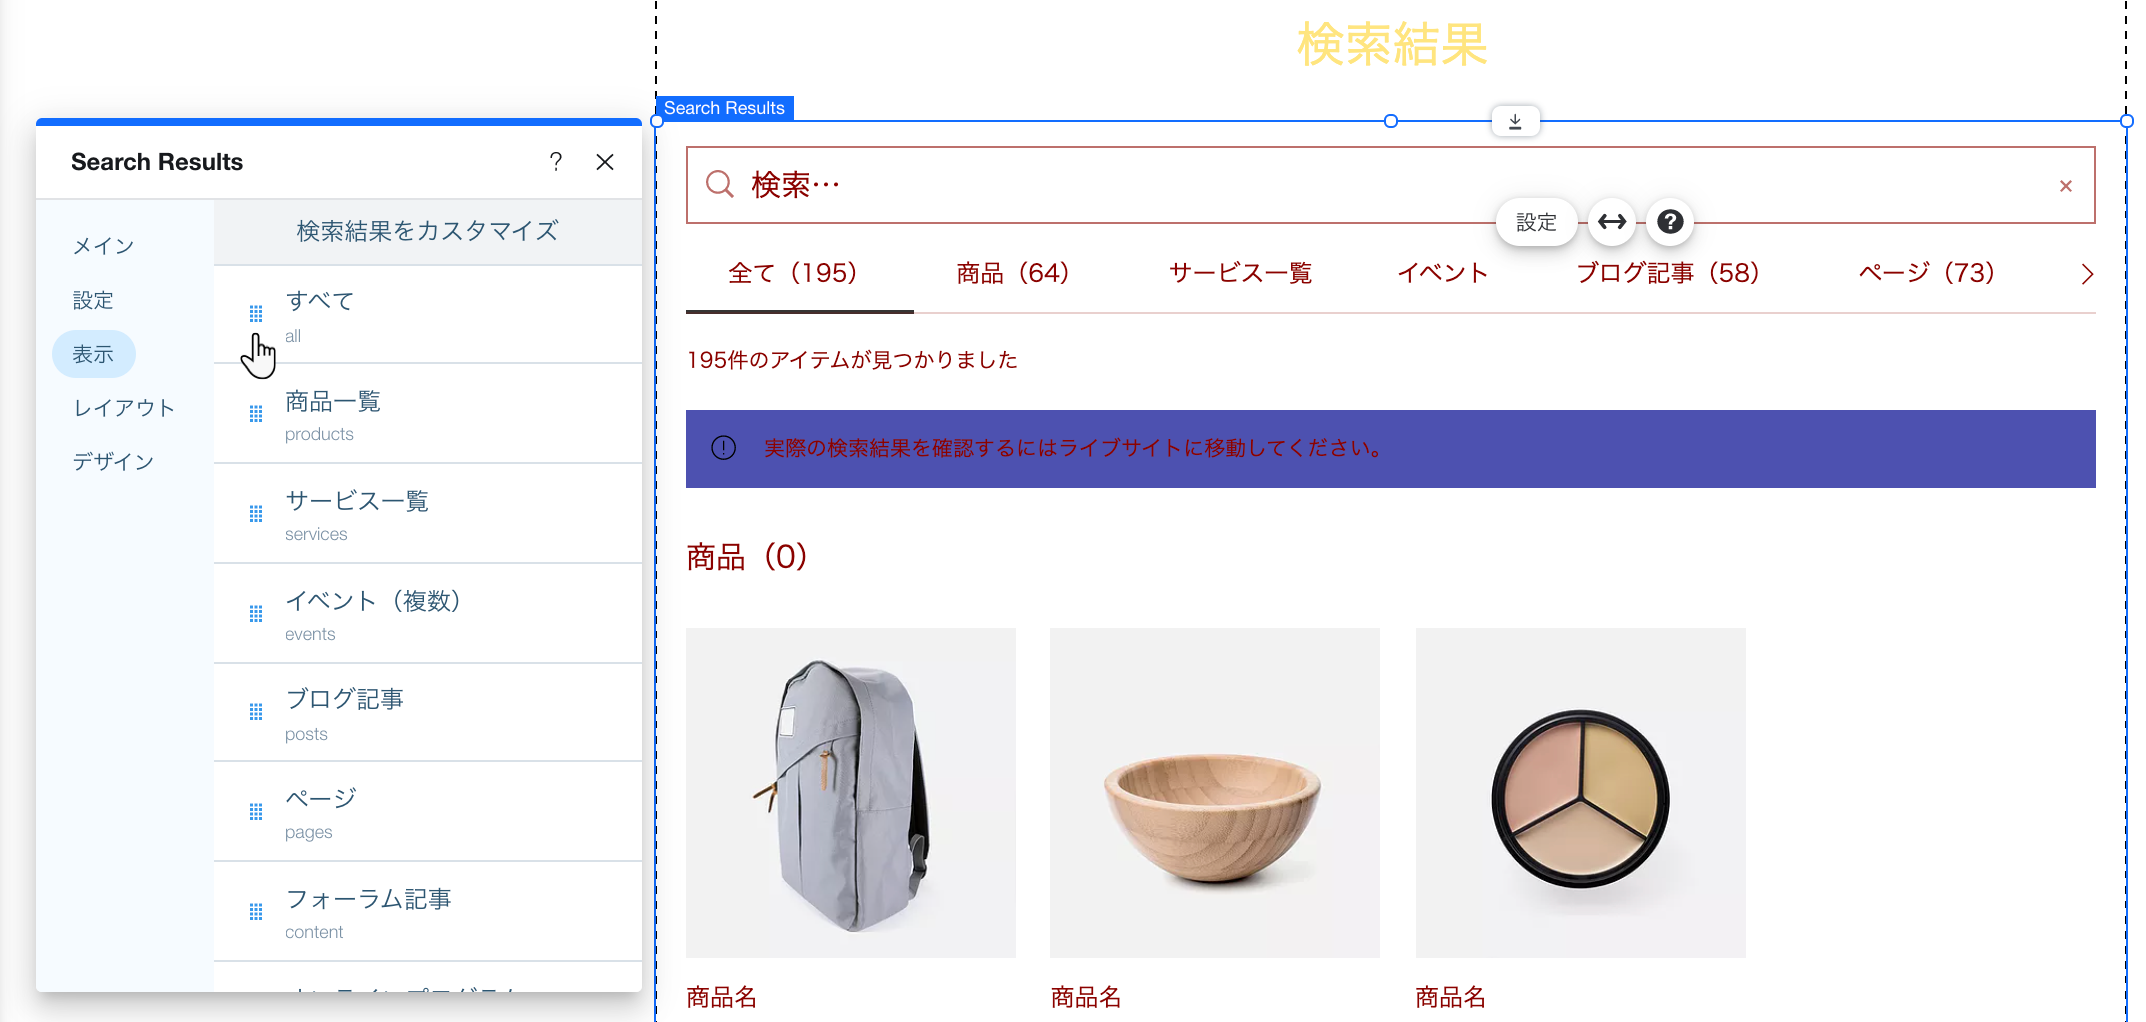The height and width of the screenshot is (1022, 2146).
Task: Close the Search Results settings panel
Action: point(605,162)
